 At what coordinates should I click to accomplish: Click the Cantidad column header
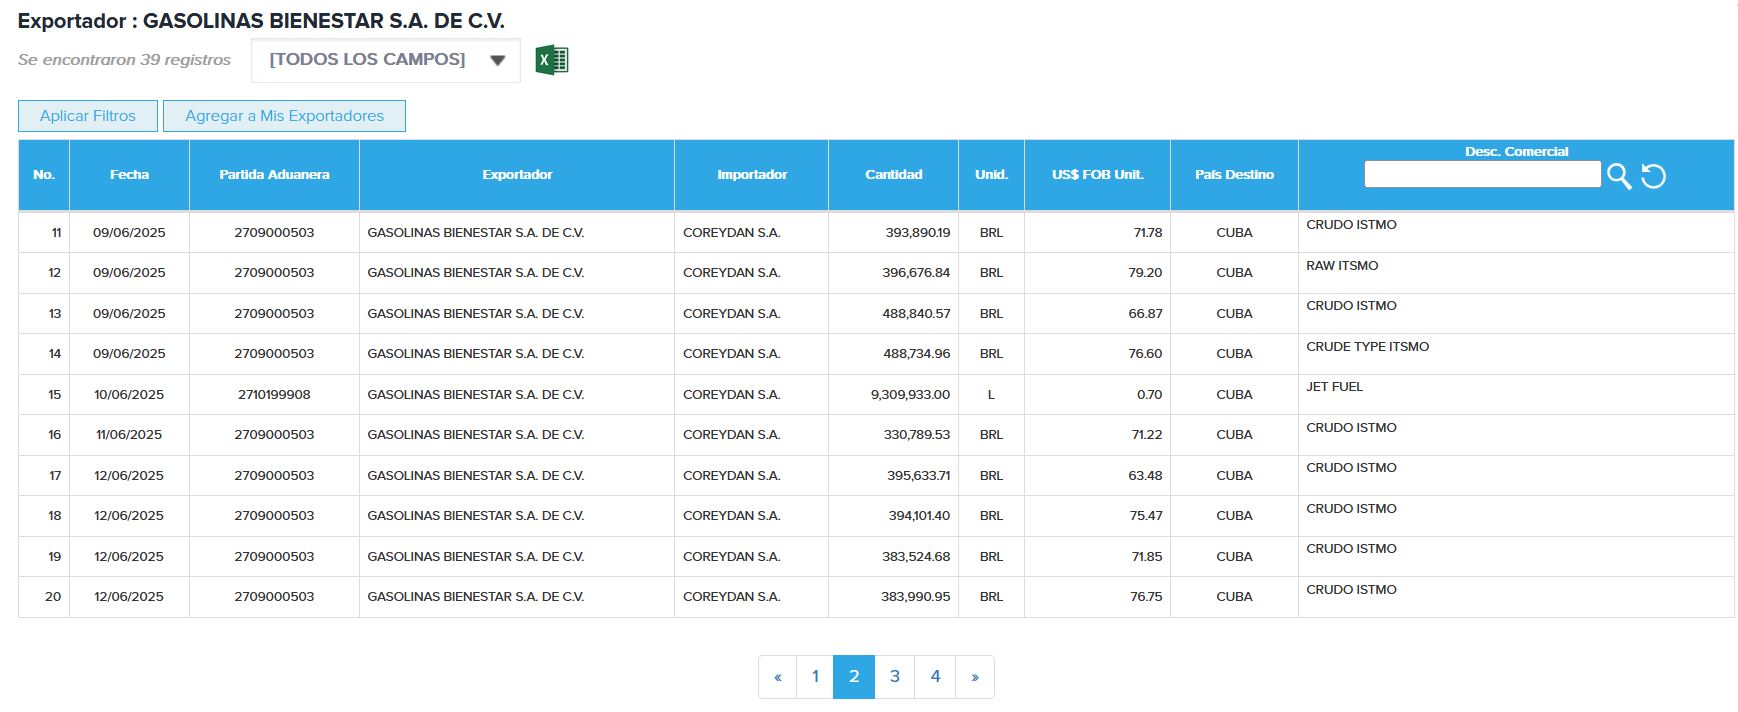click(894, 175)
